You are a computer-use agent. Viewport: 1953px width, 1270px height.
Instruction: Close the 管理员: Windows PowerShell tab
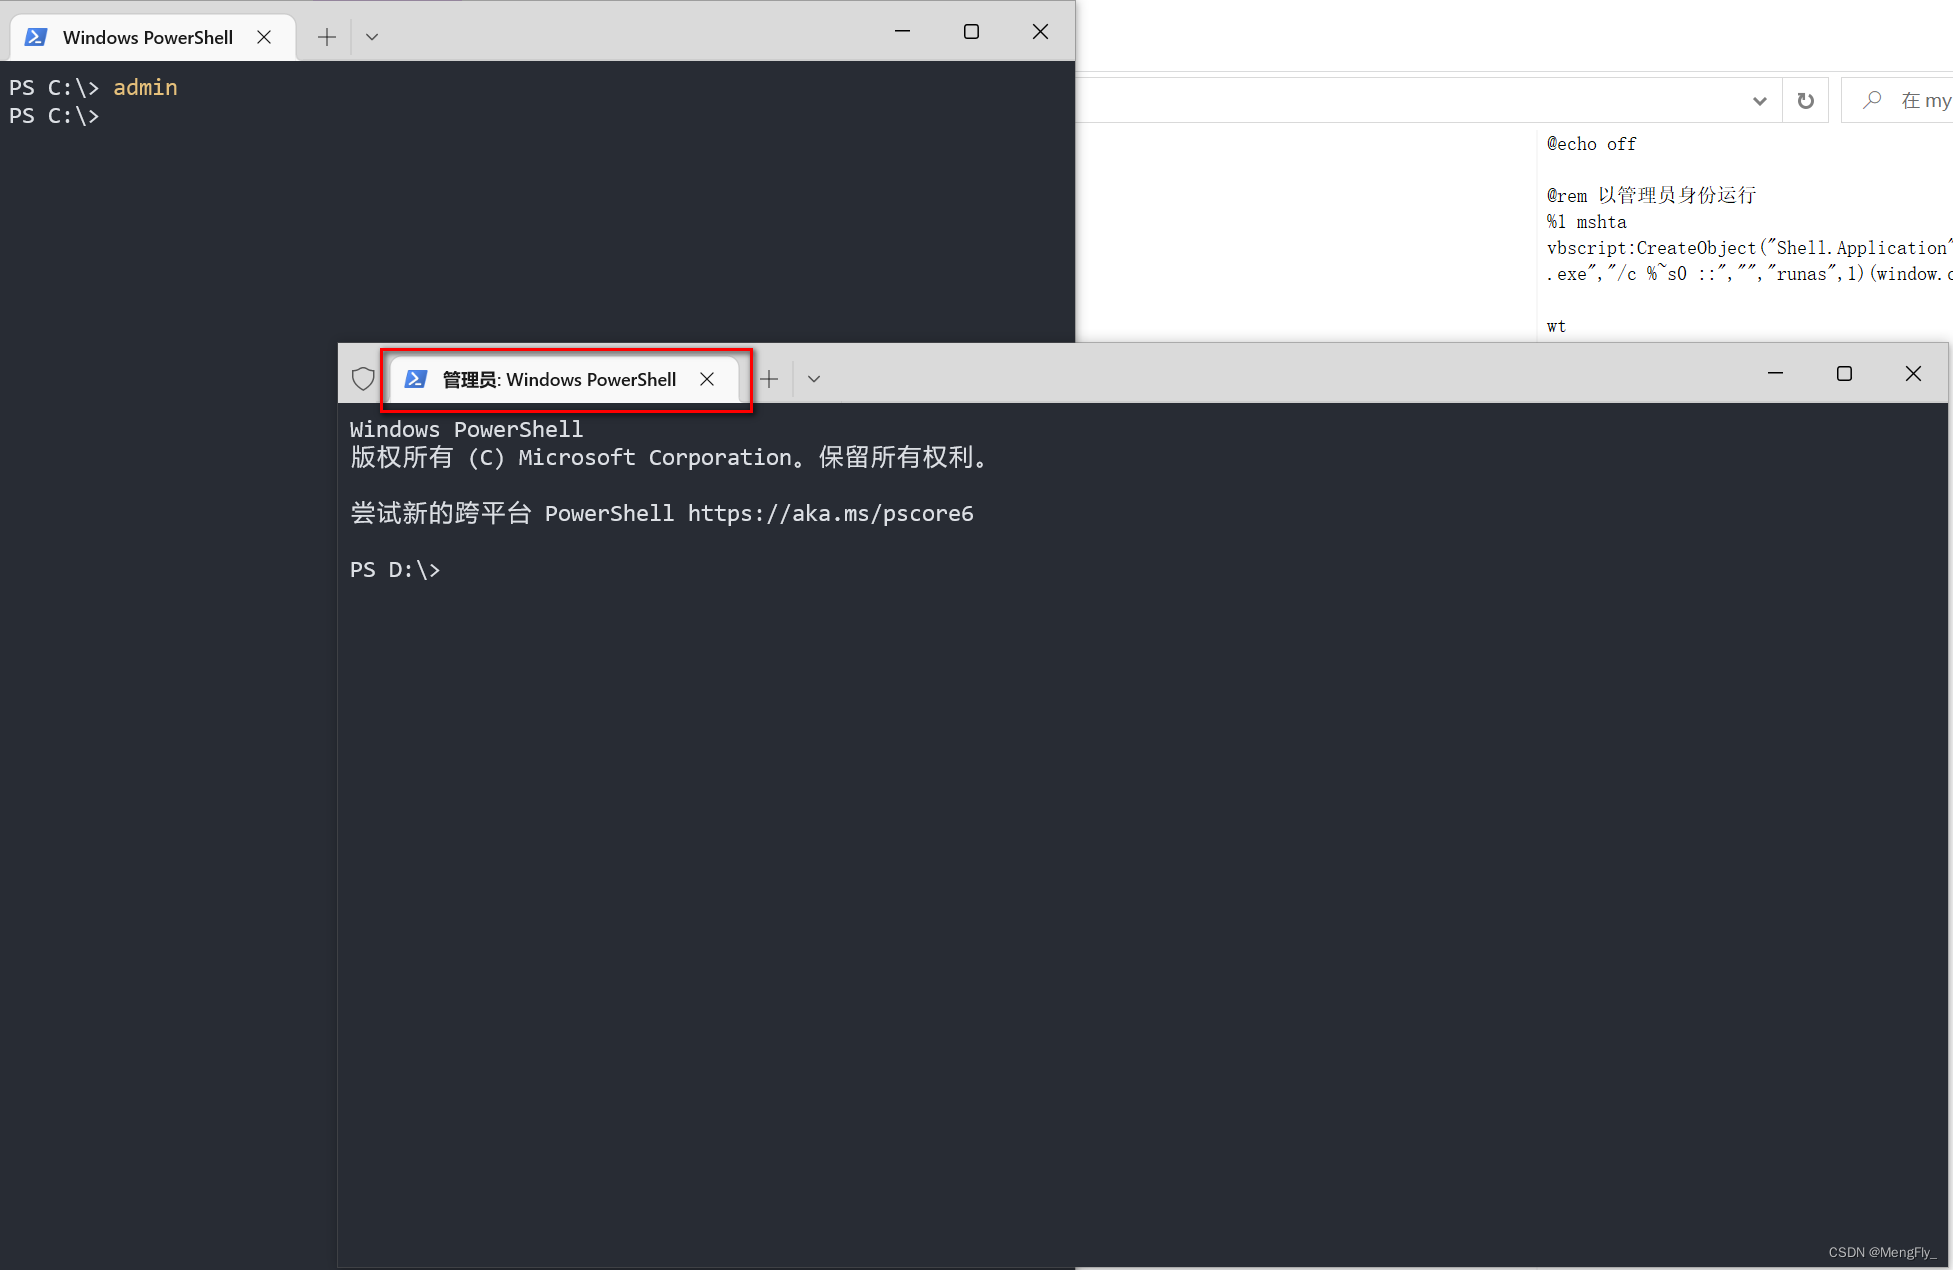(x=707, y=379)
